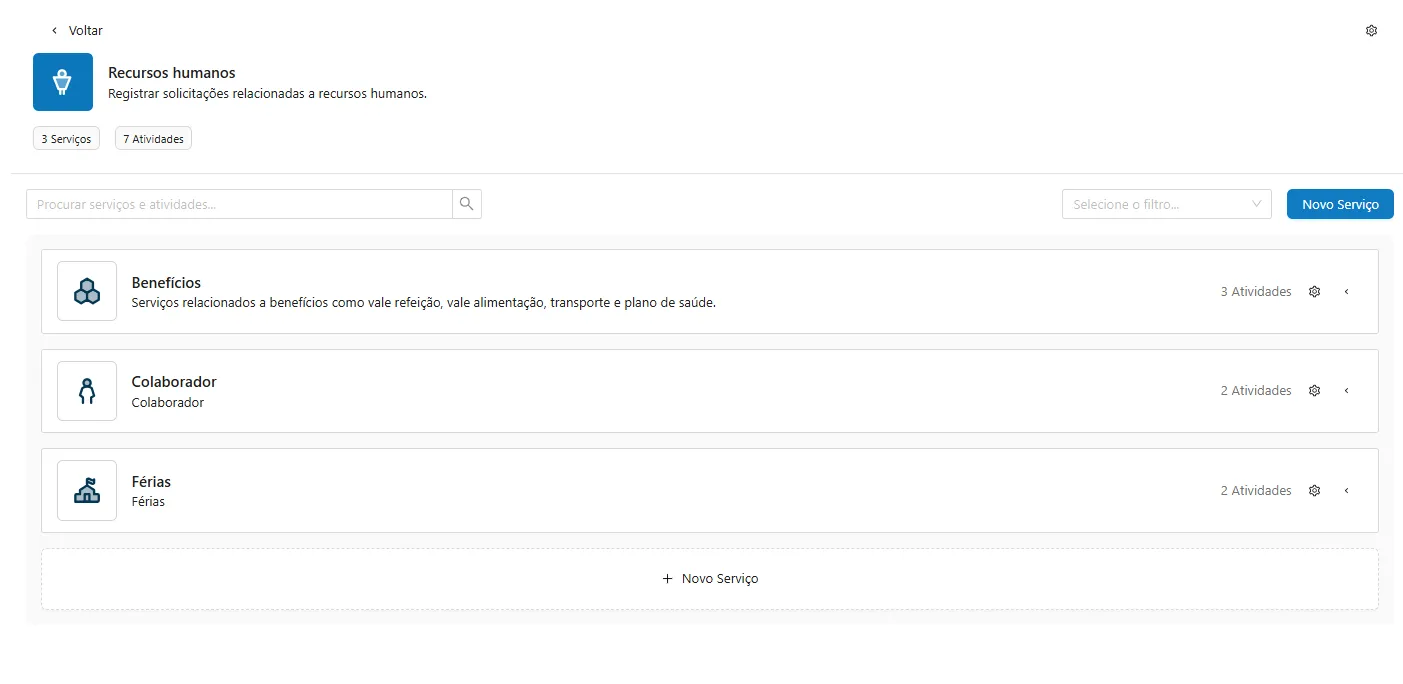
Task: Click the Recursos humanos blue category icon
Action: pos(63,82)
